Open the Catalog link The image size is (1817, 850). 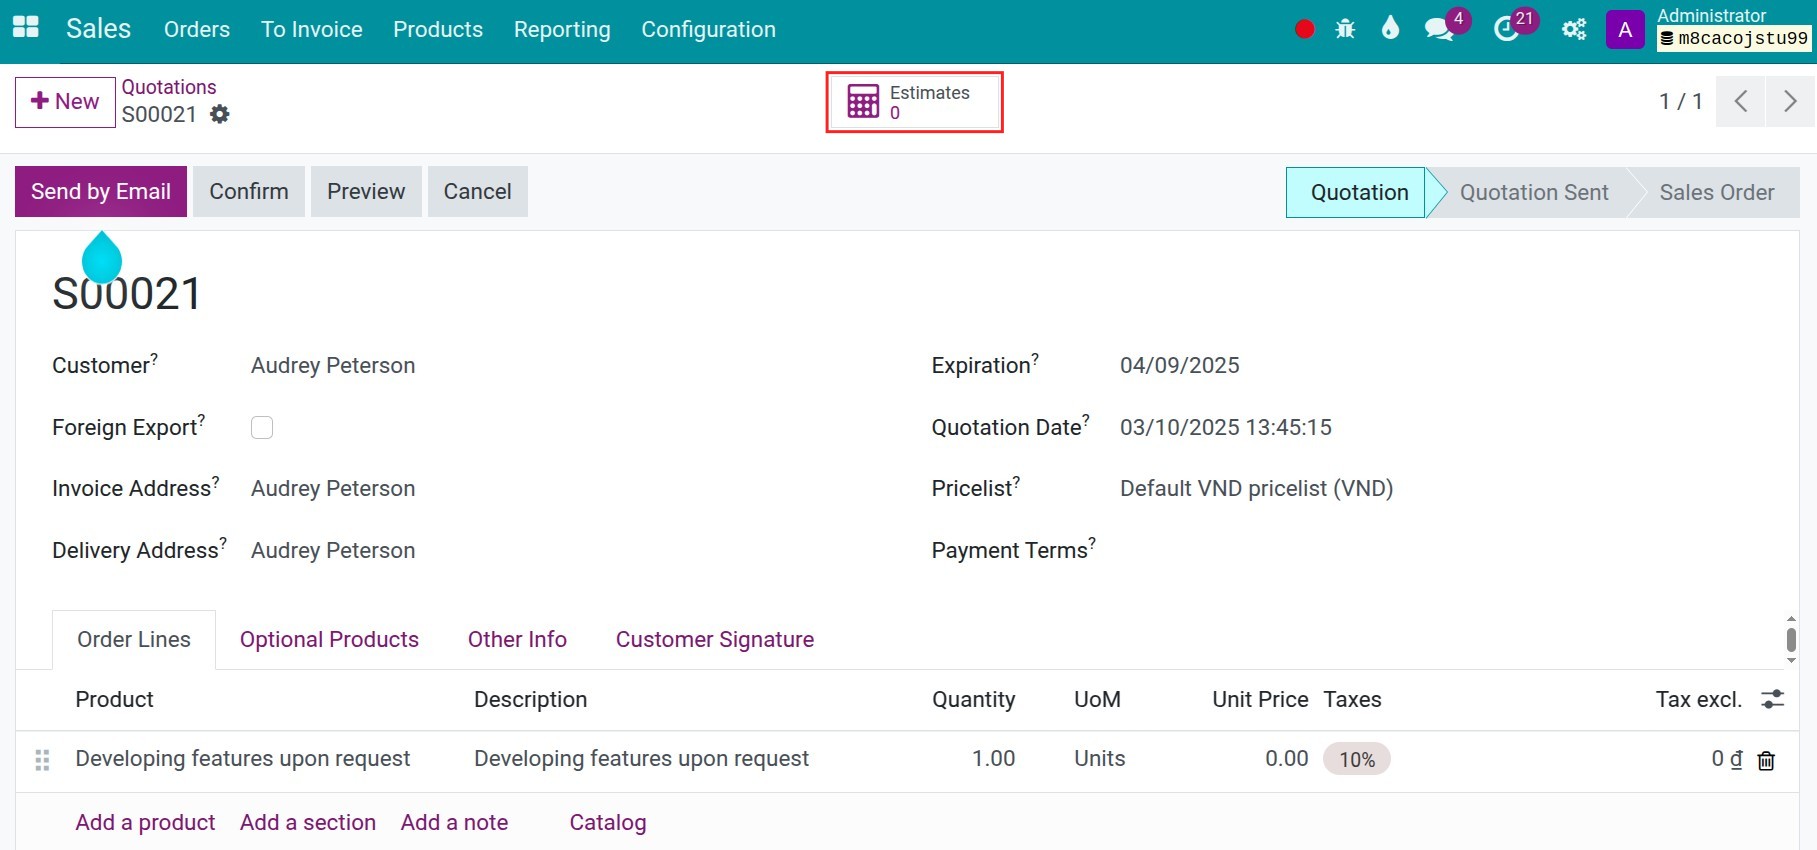608,822
